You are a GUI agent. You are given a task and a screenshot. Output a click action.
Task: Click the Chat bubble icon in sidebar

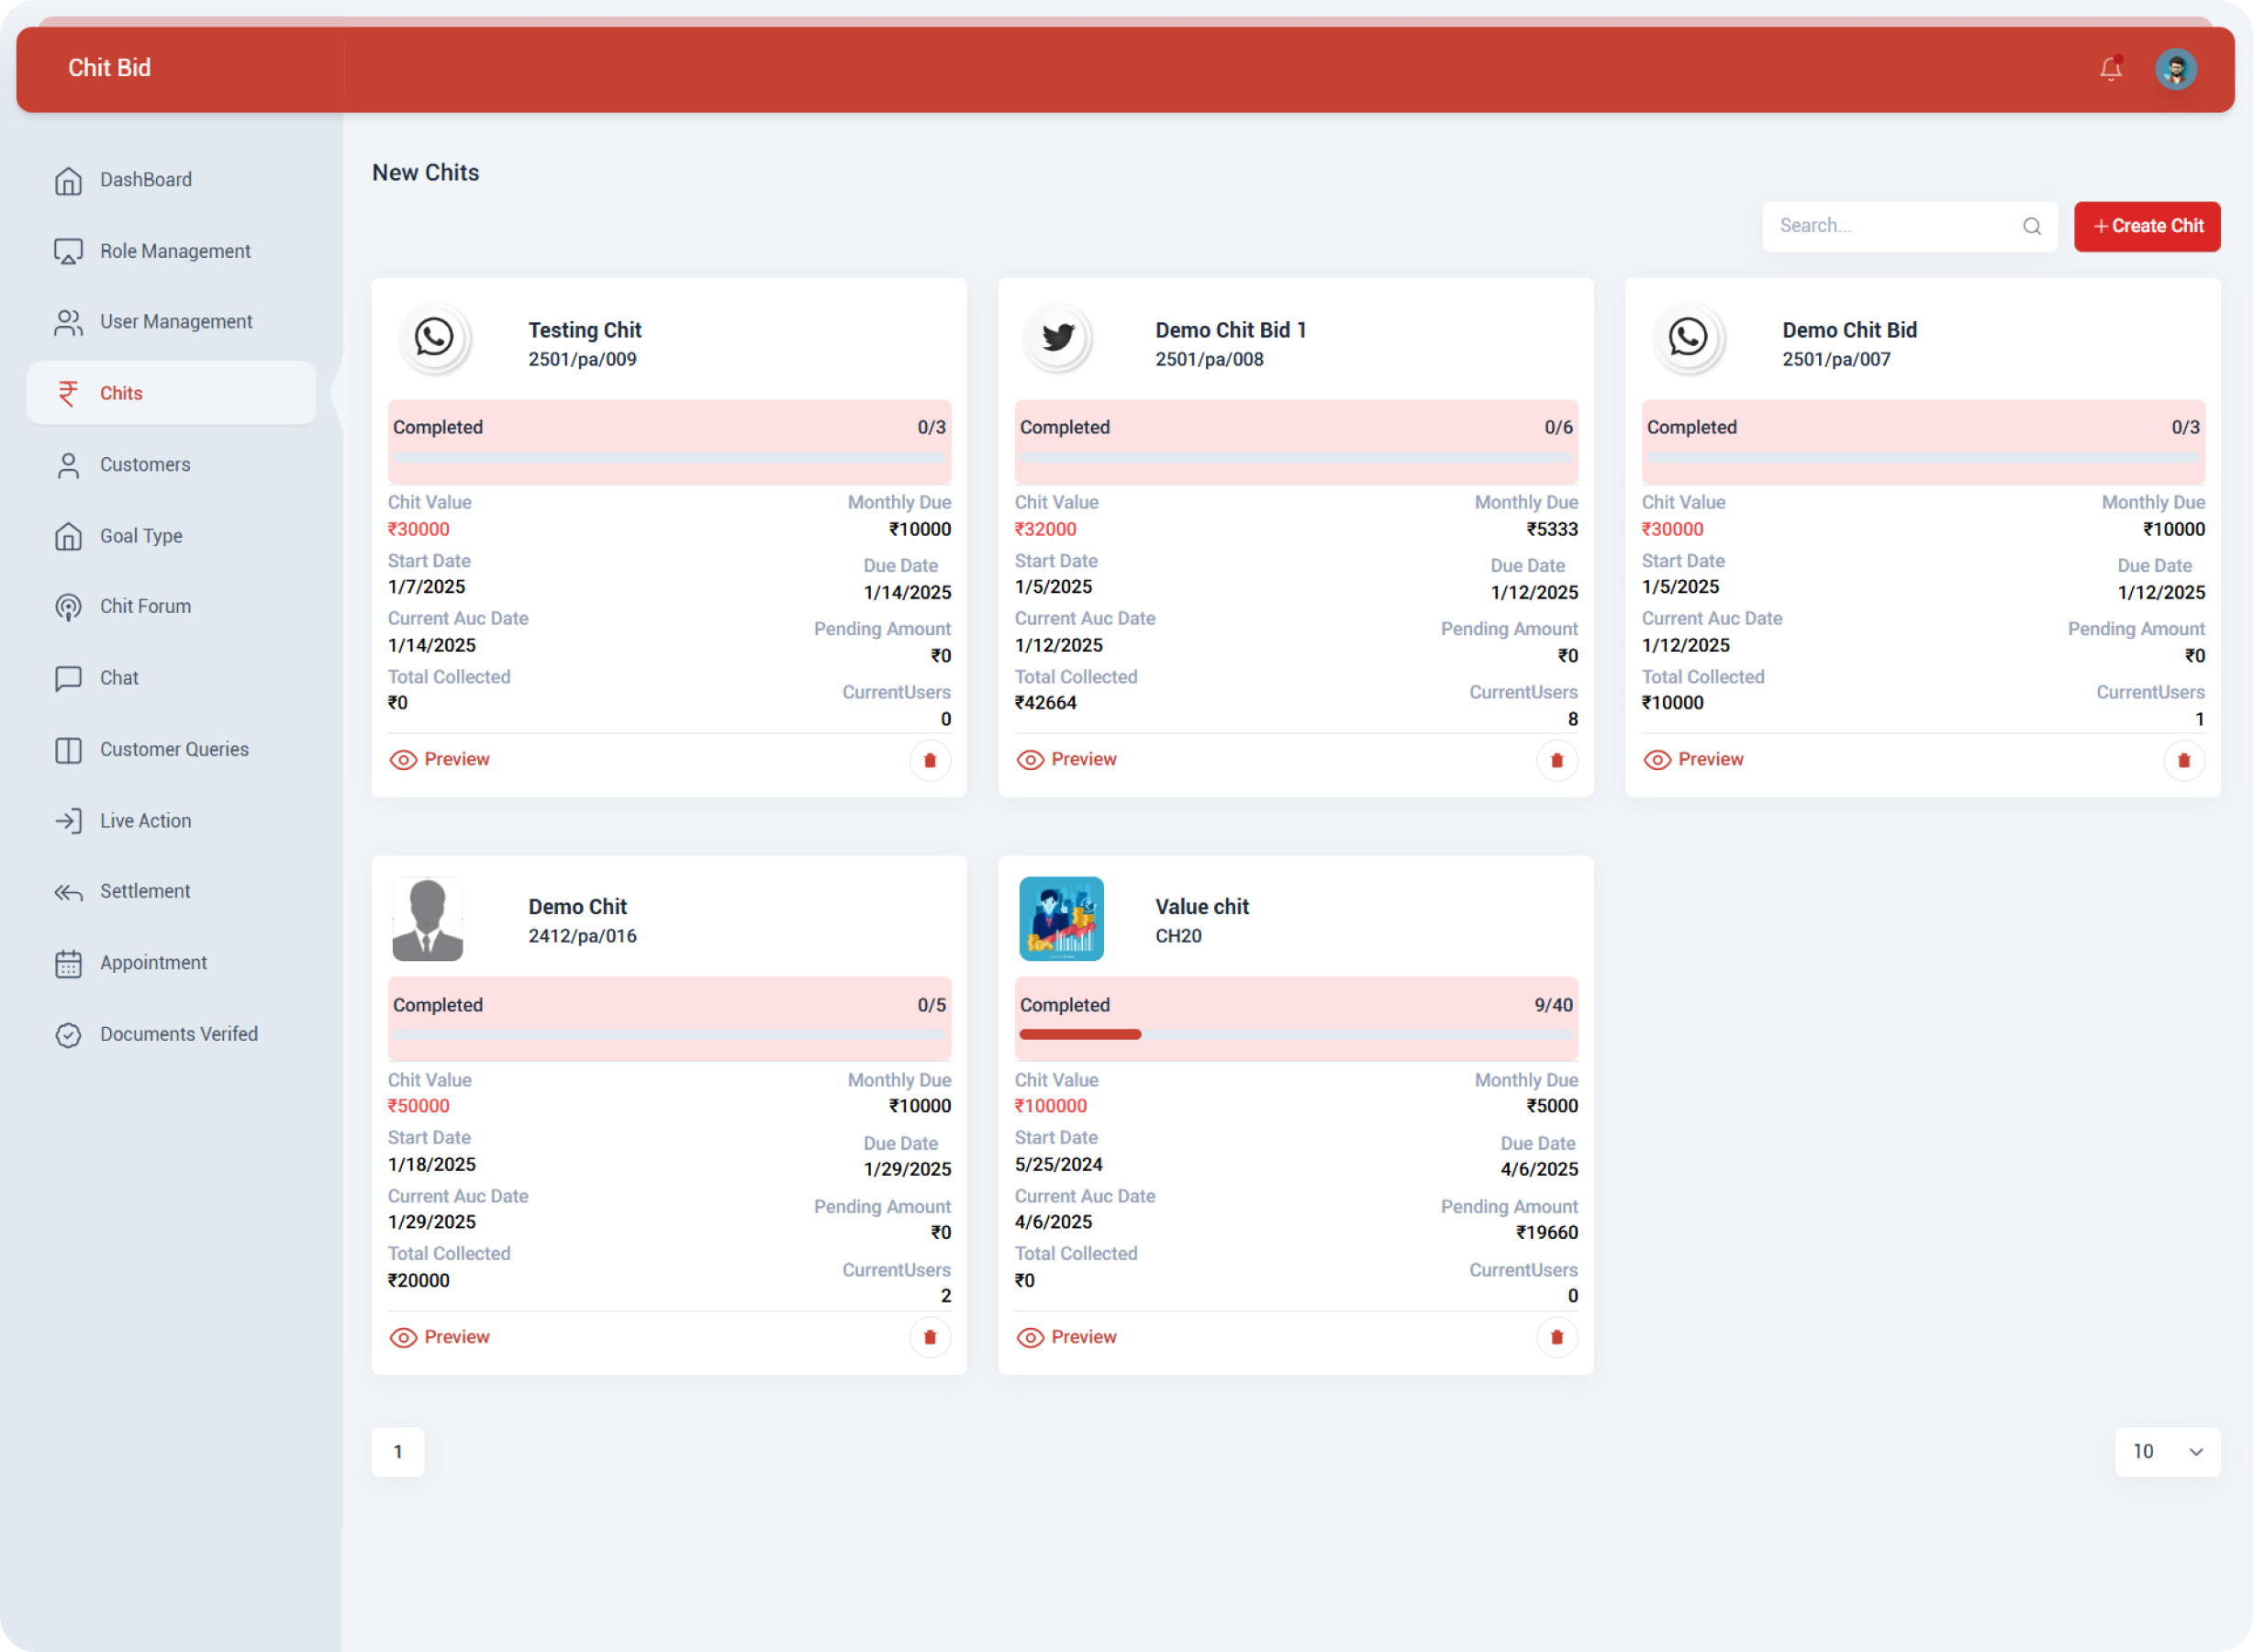(x=67, y=678)
